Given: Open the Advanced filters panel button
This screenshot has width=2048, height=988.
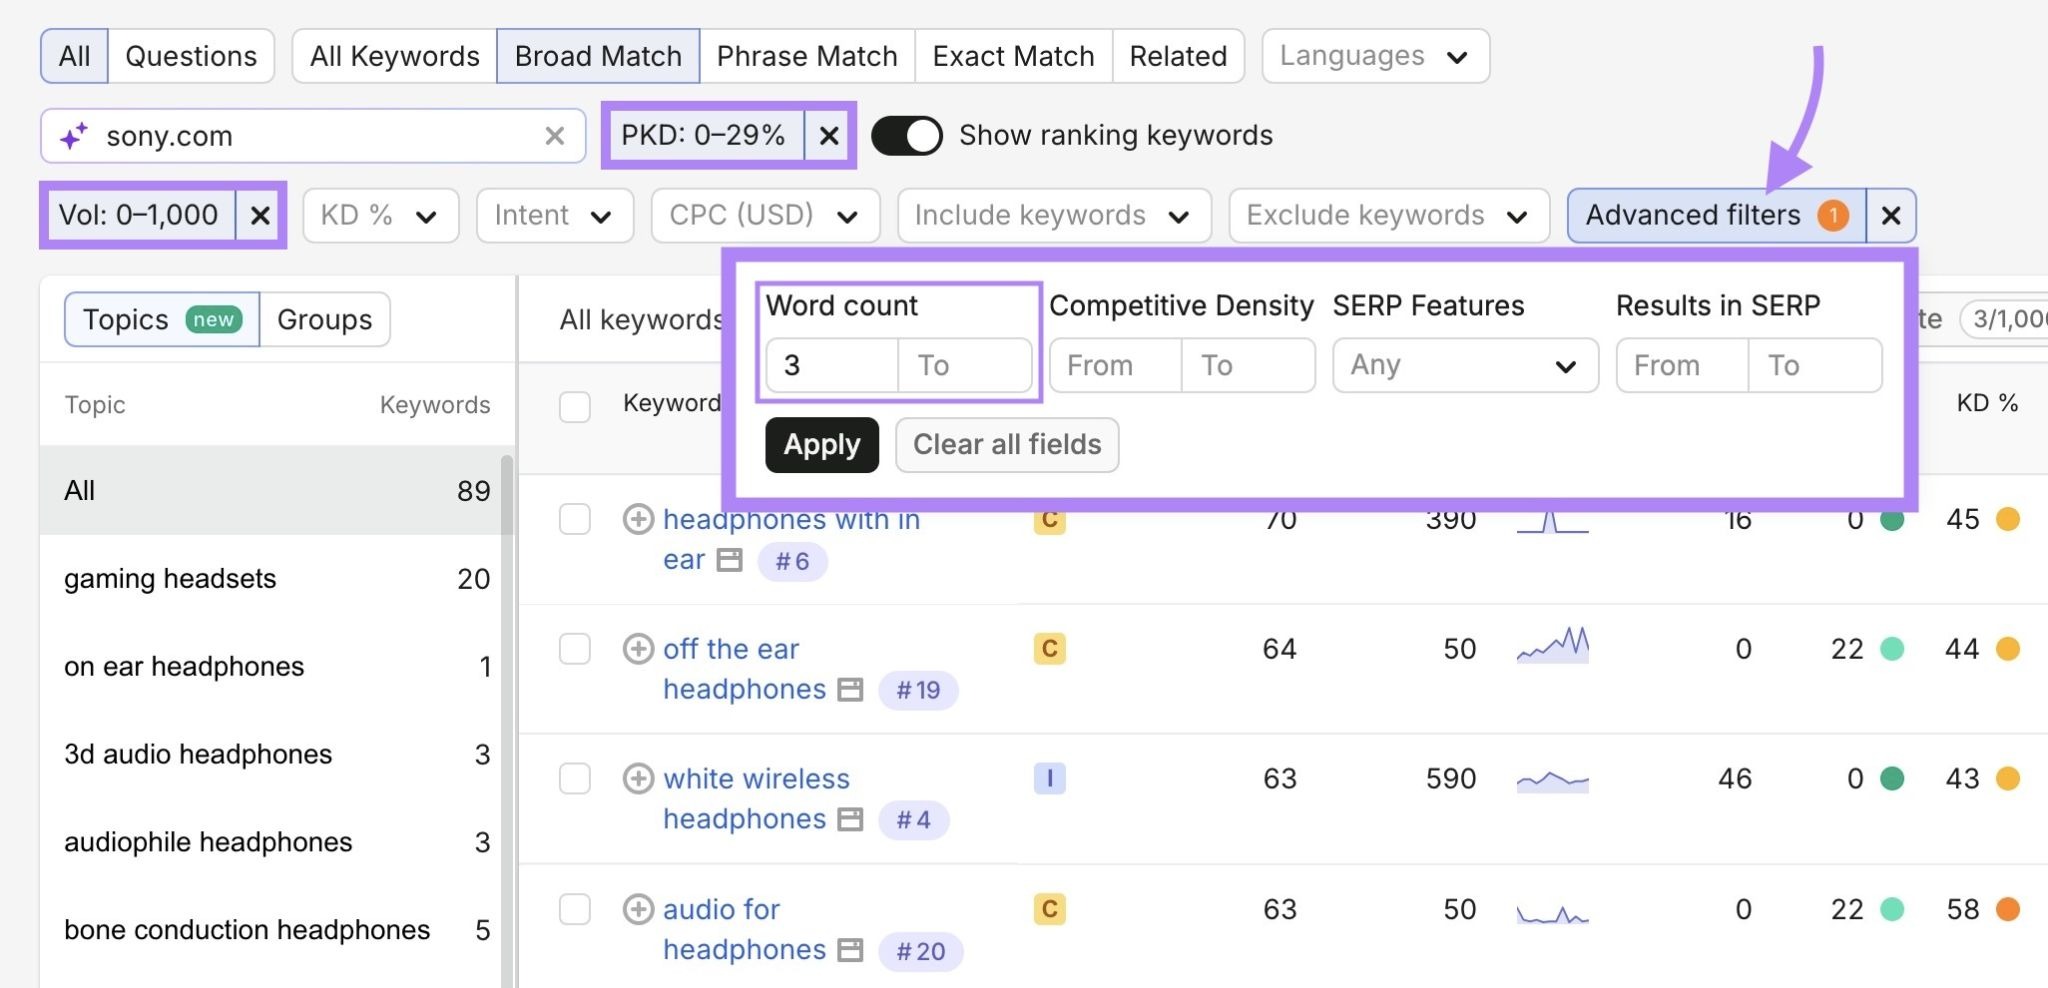Looking at the screenshot, I should coord(1716,215).
